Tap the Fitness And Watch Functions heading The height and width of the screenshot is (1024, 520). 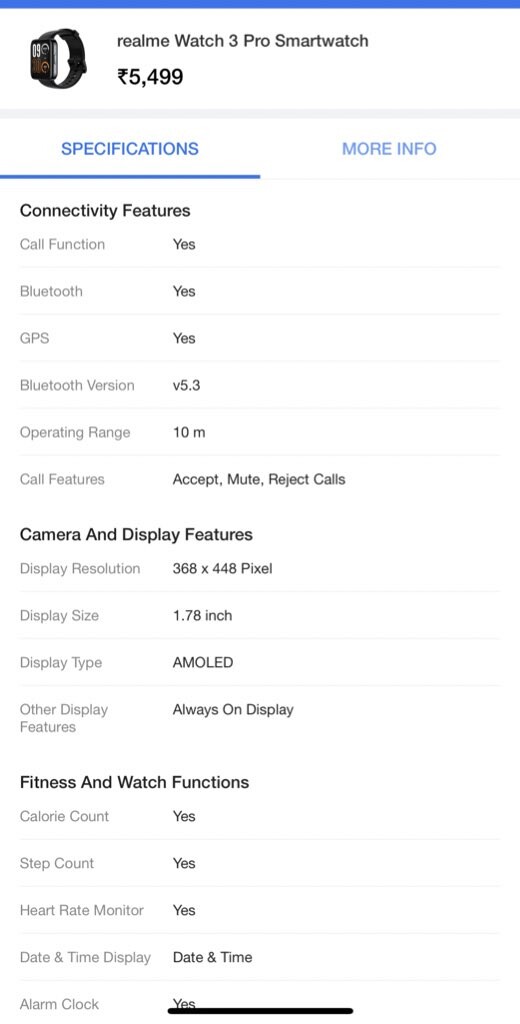point(135,782)
